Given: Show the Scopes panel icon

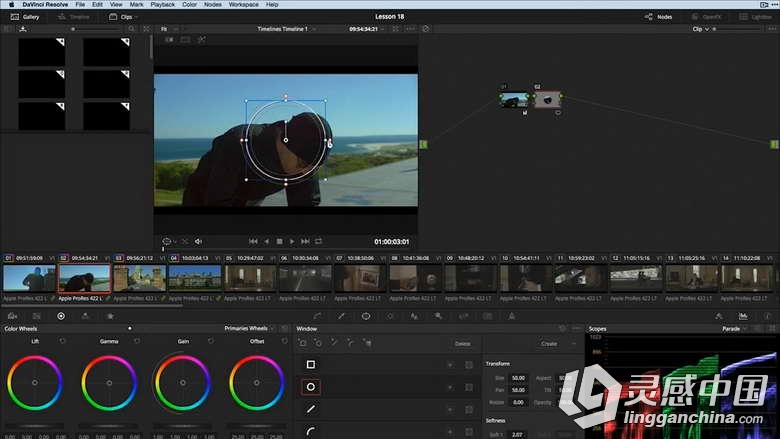Looking at the screenshot, I should click(x=743, y=316).
